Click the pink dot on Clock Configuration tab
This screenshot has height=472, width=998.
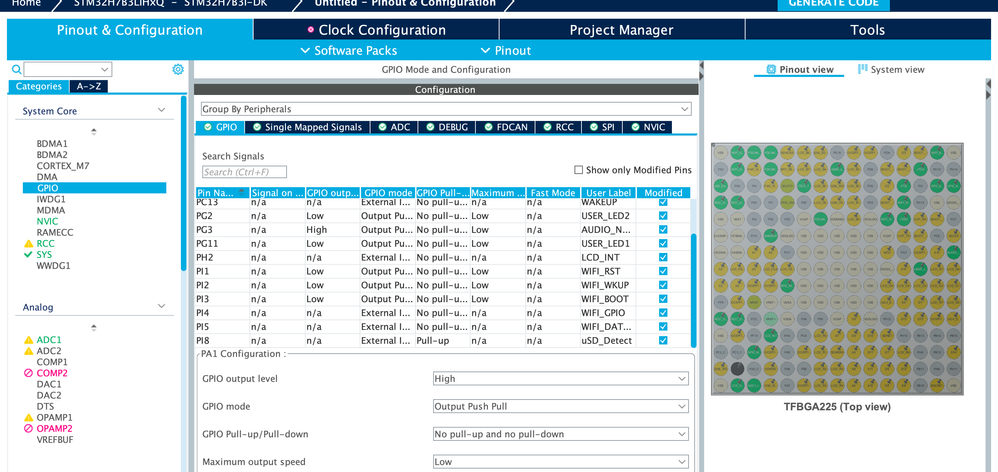tap(311, 30)
